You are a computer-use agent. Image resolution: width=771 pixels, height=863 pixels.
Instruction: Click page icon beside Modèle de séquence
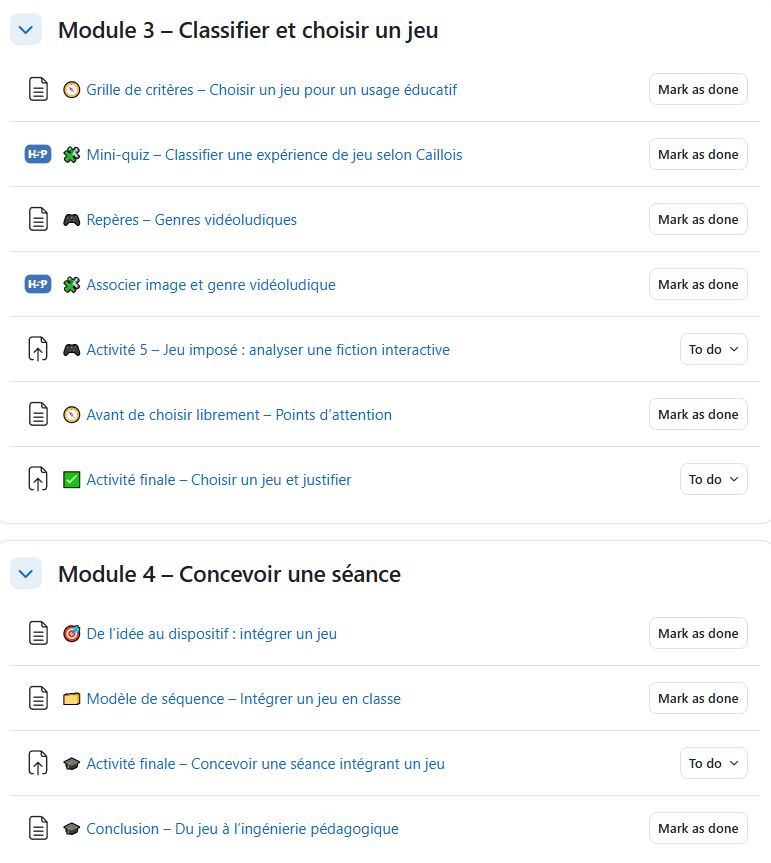pyautogui.click(x=37, y=698)
